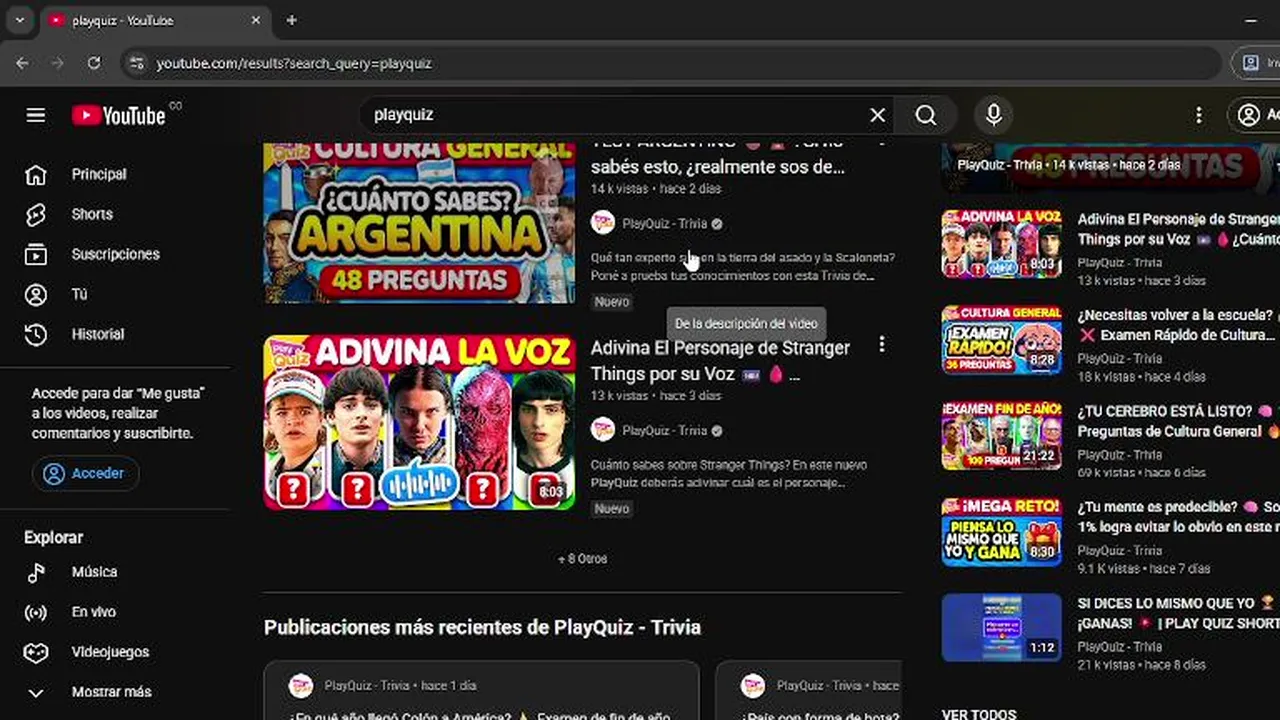Open YouTube settings three-dot menu in header
The height and width of the screenshot is (720, 1280).
tap(1198, 115)
